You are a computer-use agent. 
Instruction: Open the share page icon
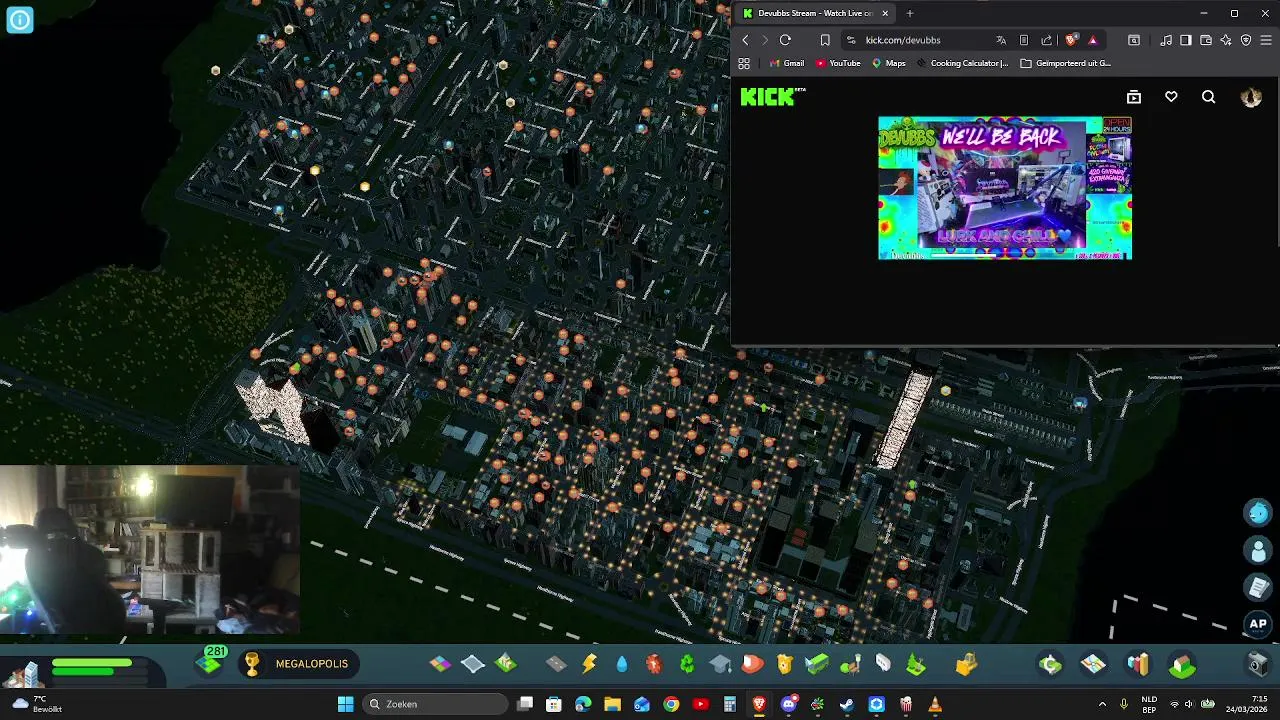[1047, 40]
